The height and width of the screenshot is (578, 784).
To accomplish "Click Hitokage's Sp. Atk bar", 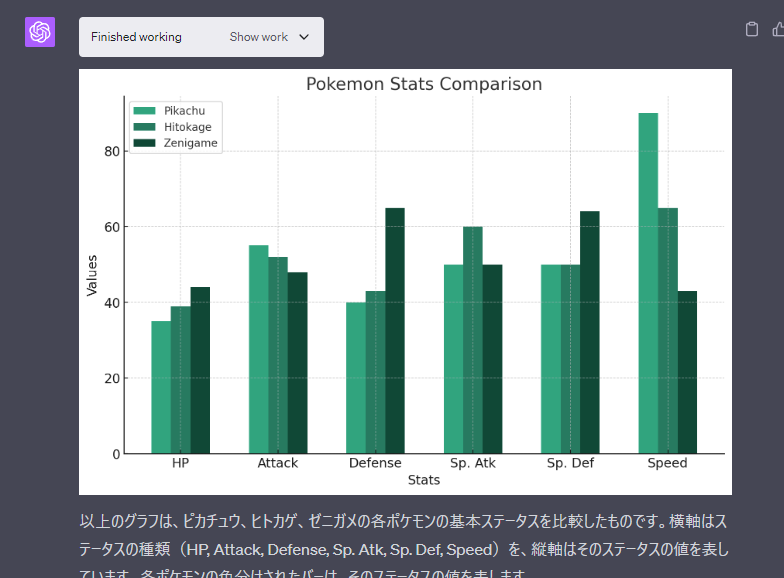I will tap(472, 340).
